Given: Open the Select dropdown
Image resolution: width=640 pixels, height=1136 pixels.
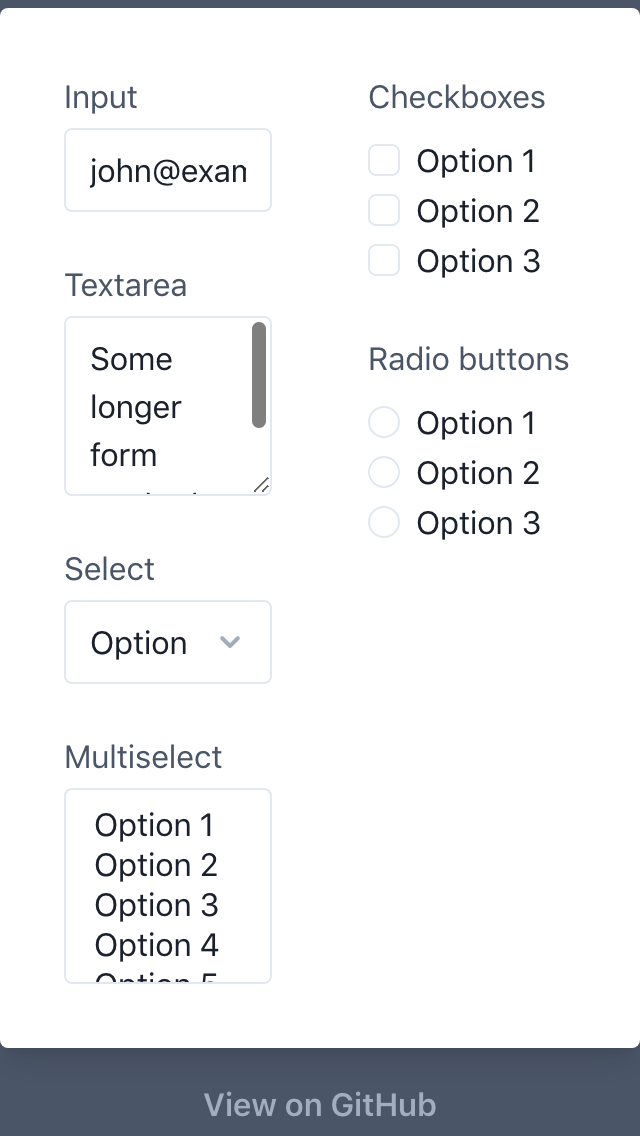Looking at the screenshot, I should click(167, 643).
